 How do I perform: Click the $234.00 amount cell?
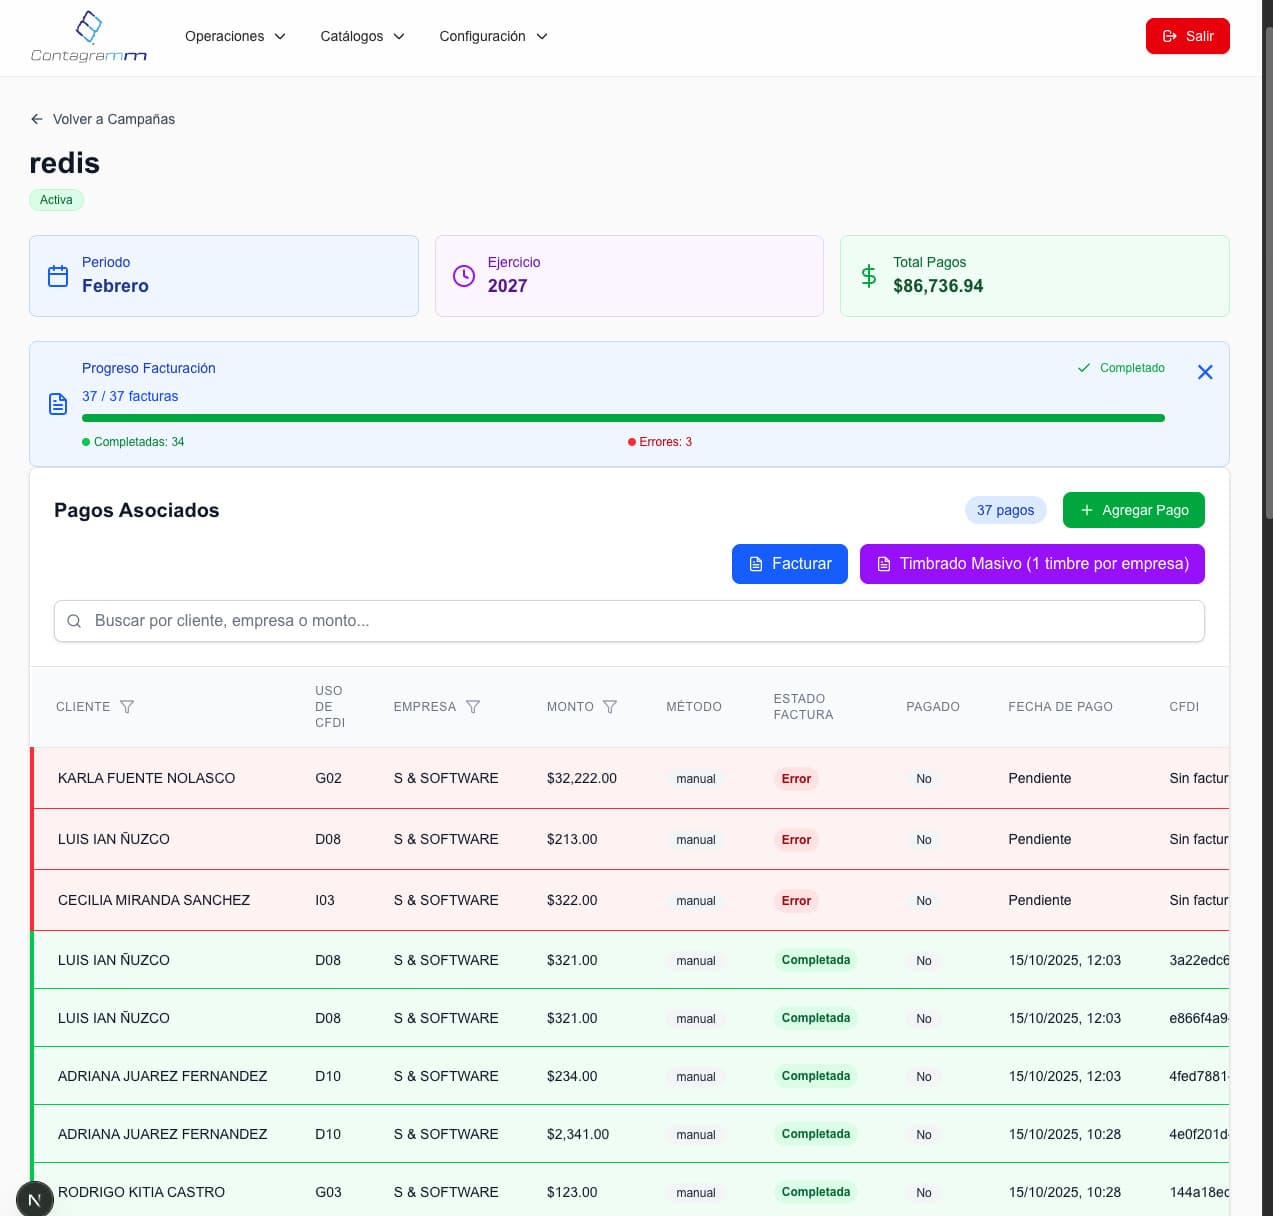pyautogui.click(x=572, y=1076)
